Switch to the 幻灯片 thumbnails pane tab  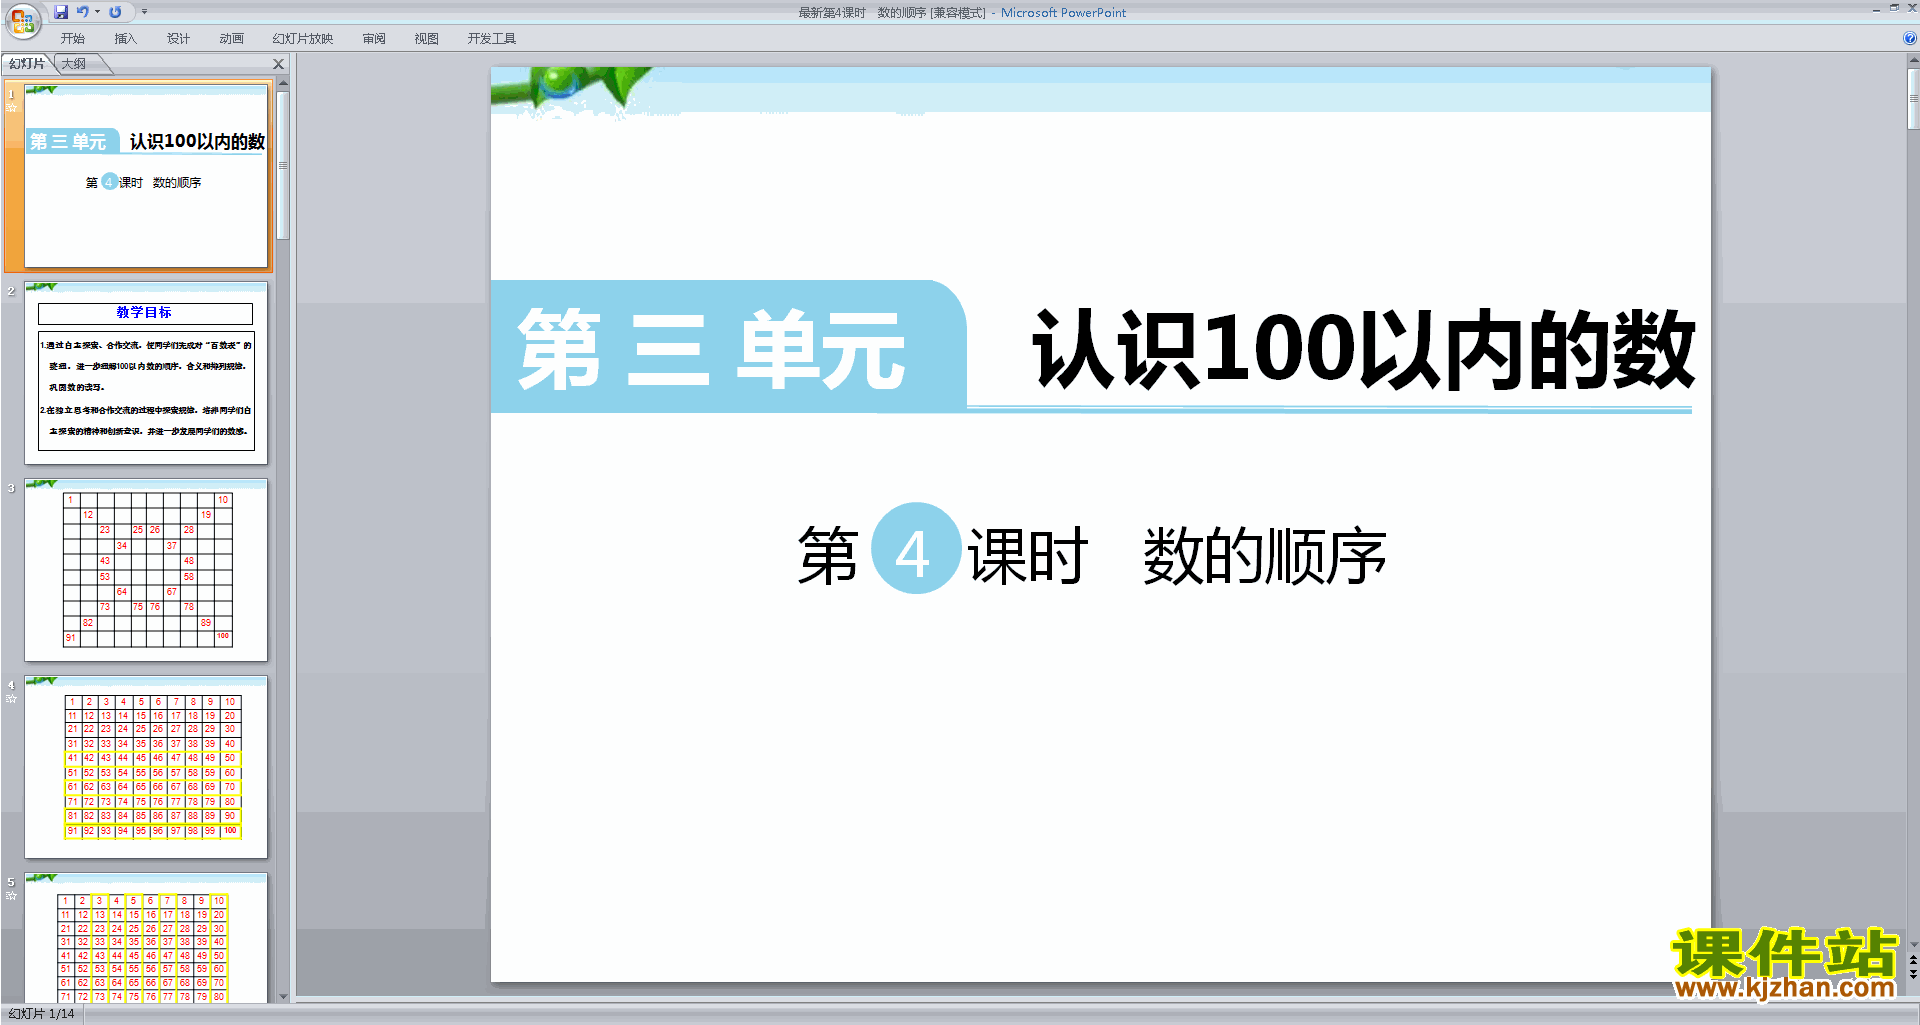pyautogui.click(x=27, y=64)
